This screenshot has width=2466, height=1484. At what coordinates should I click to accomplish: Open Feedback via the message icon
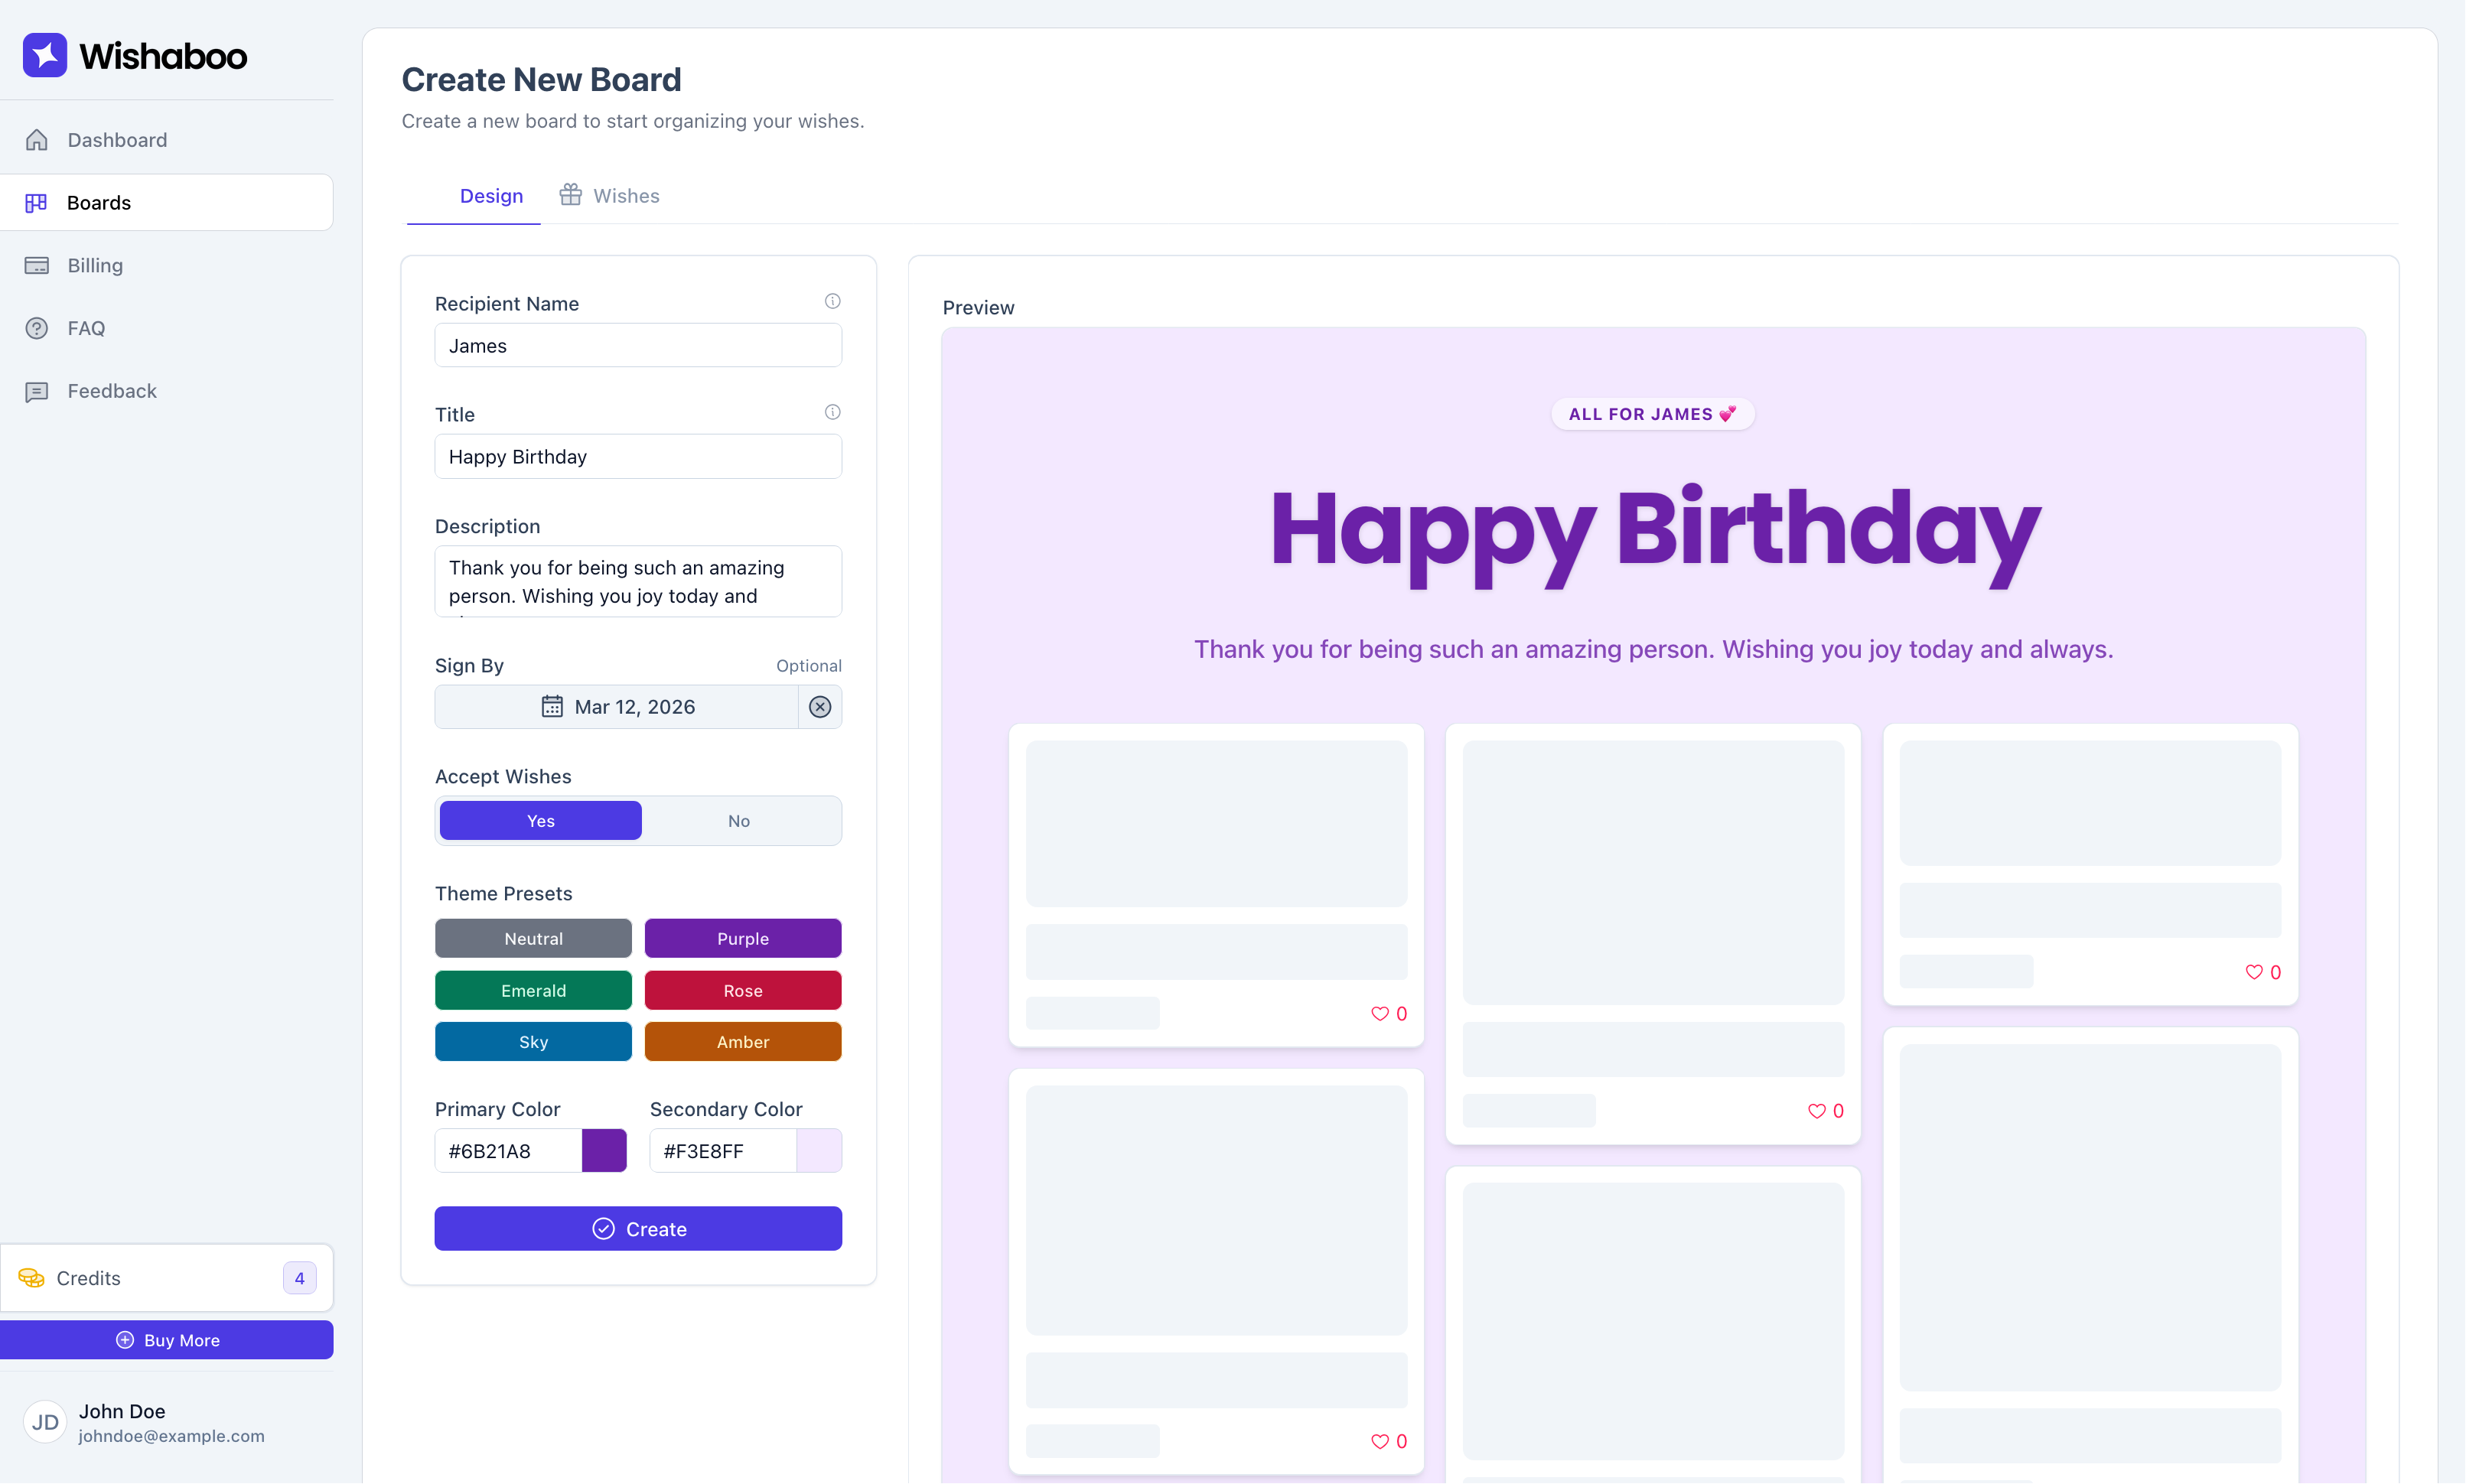36,391
